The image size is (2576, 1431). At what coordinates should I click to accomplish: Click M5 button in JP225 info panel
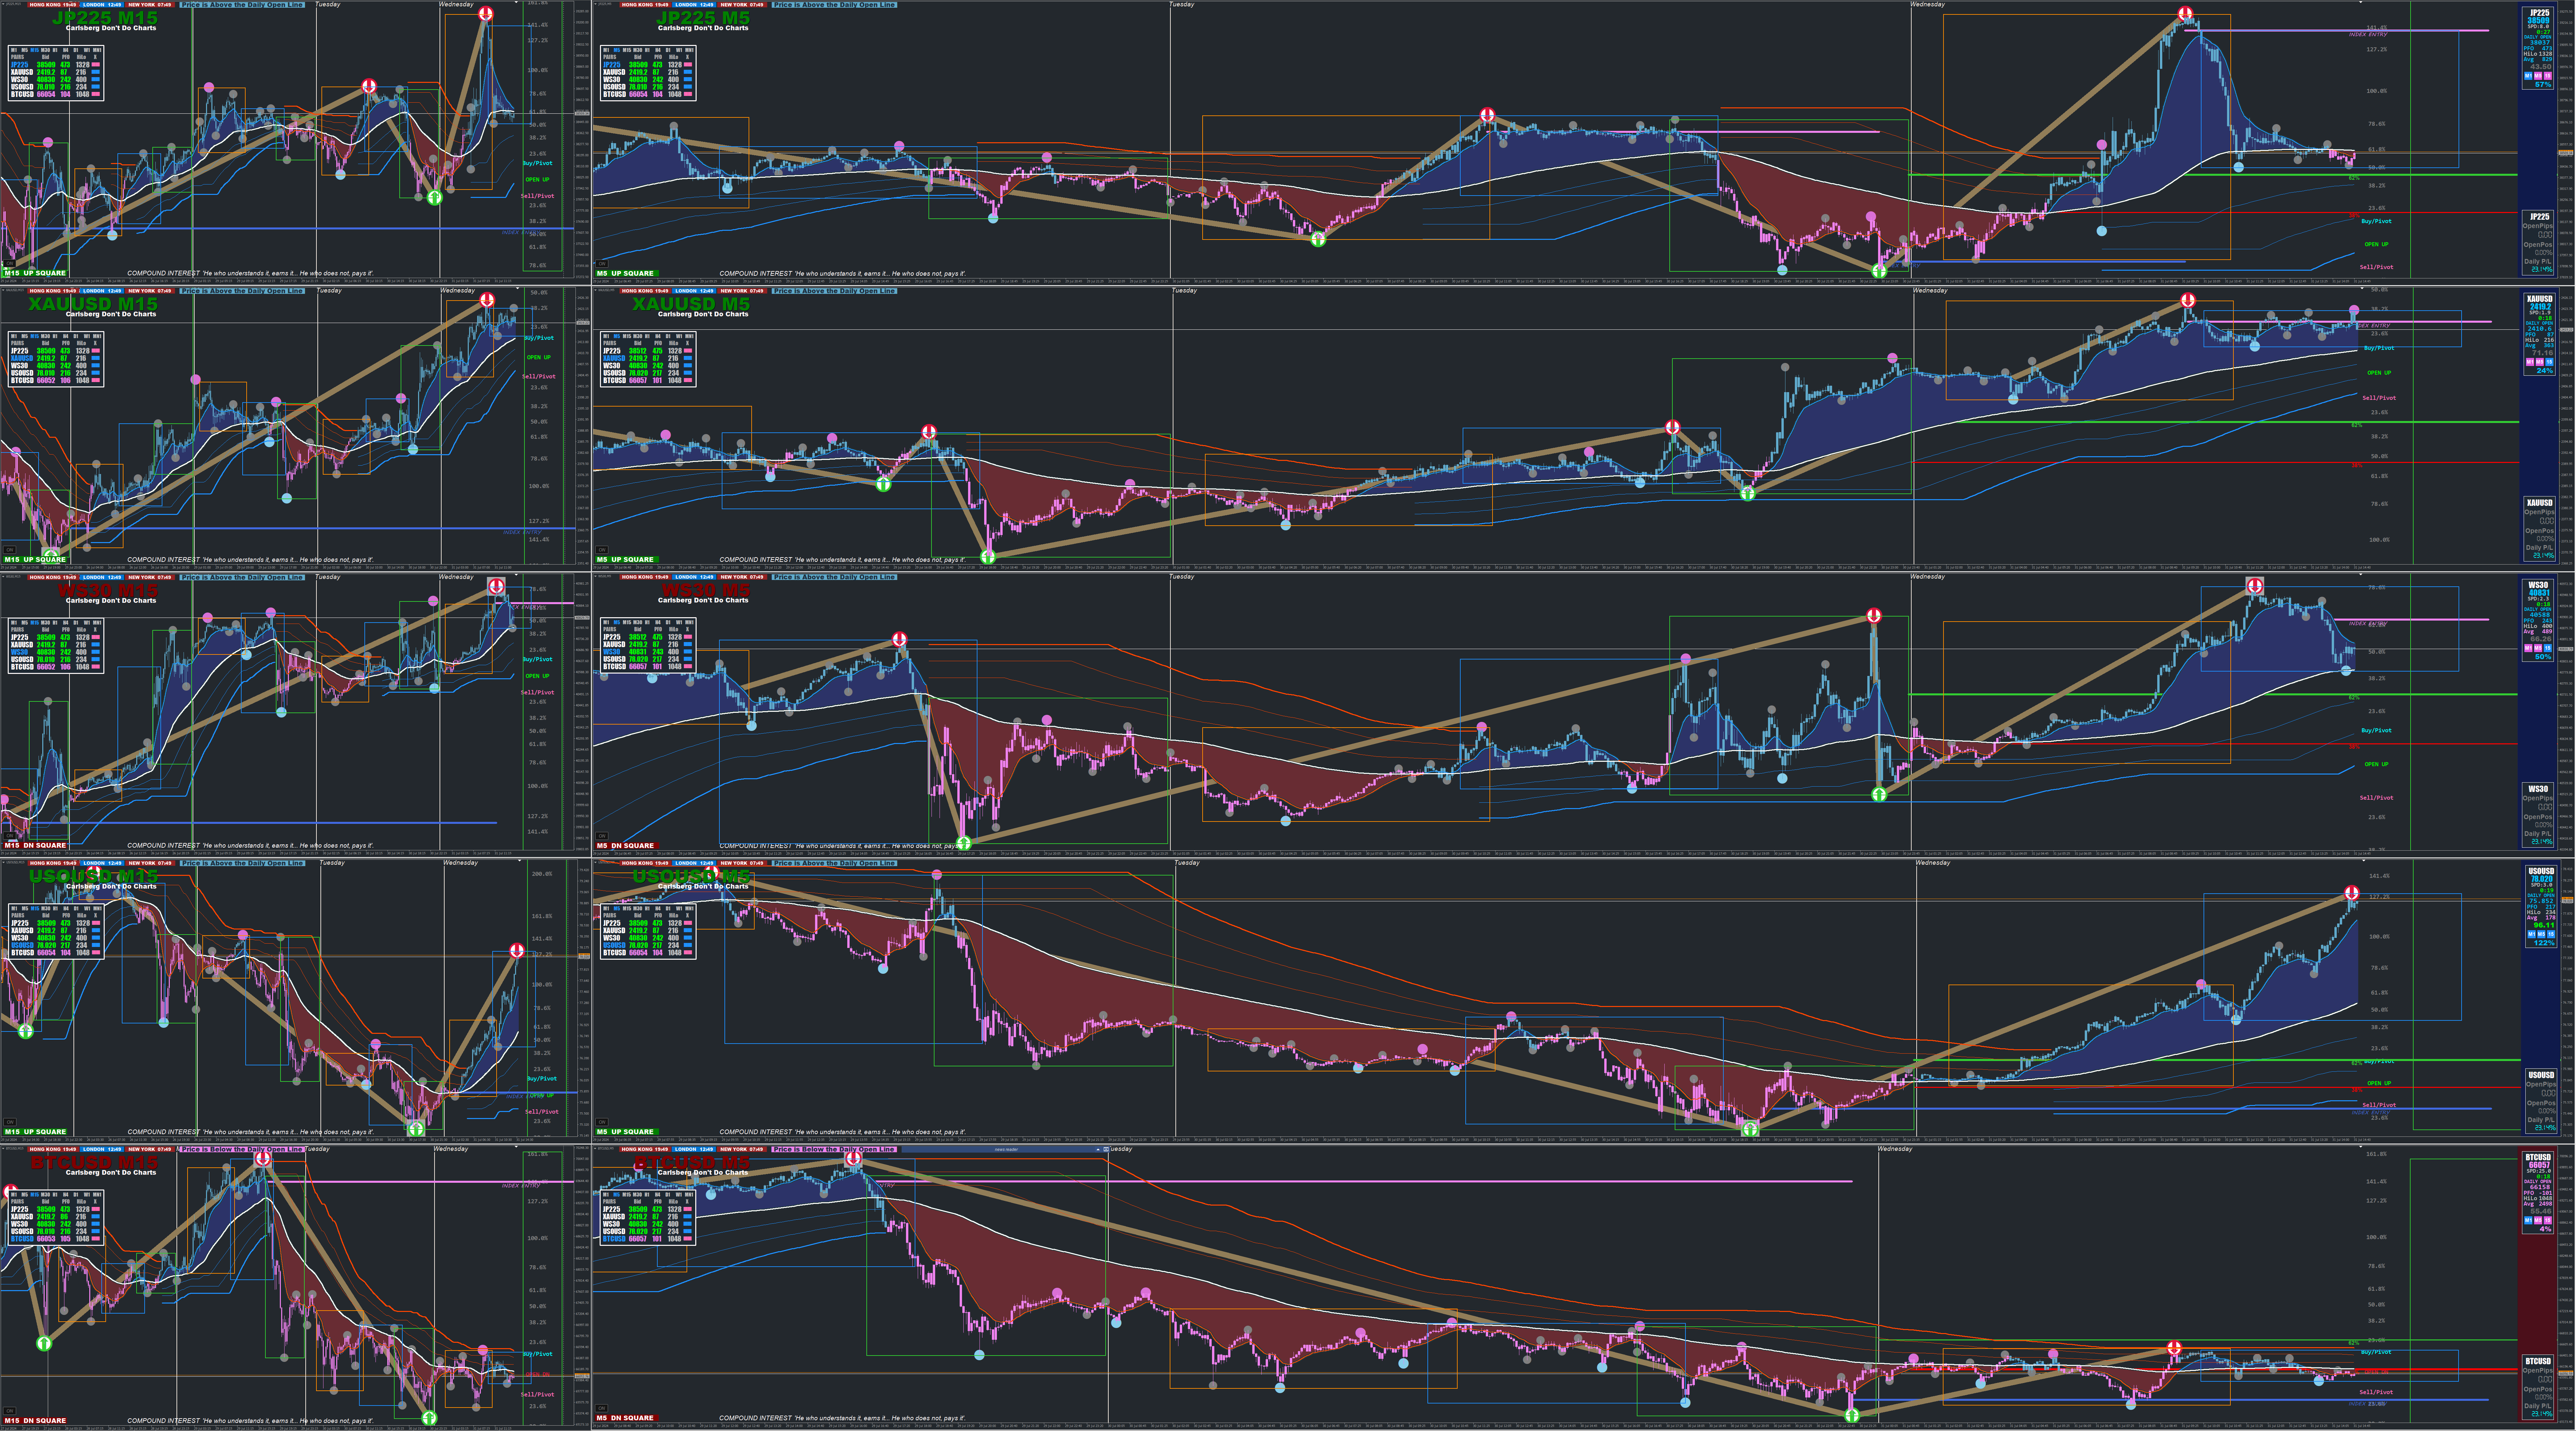tap(2538, 76)
